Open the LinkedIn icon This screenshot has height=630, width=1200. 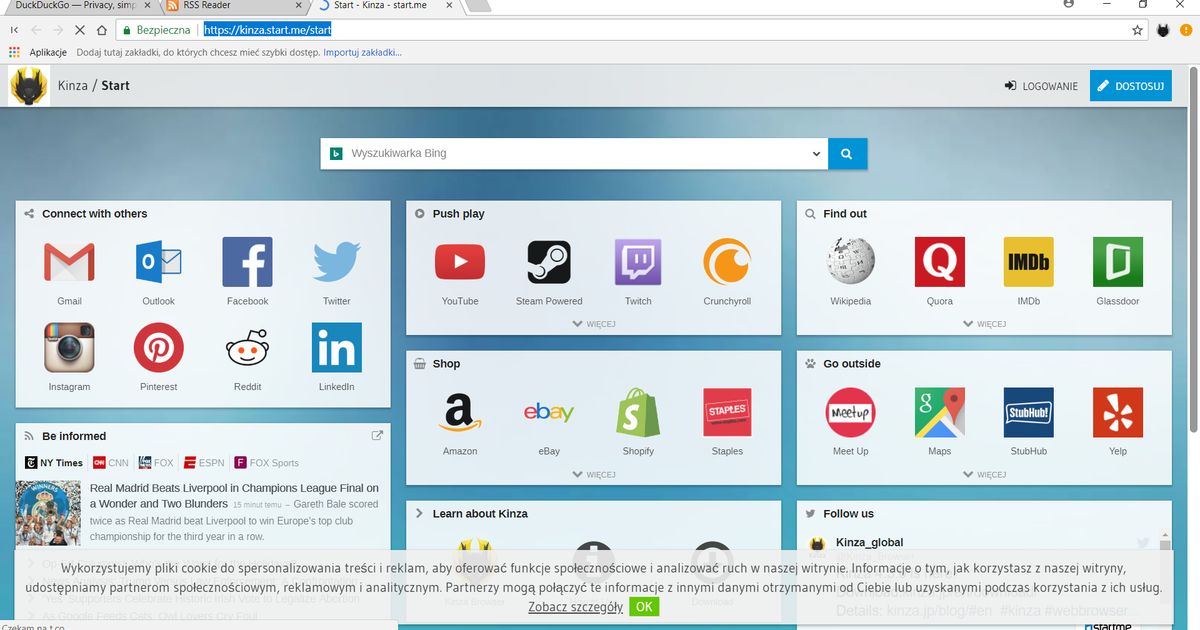click(337, 348)
